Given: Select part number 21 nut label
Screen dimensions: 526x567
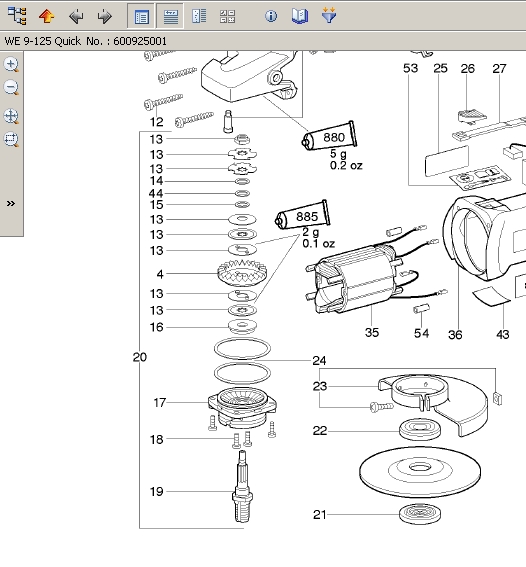Looking at the screenshot, I should pyautogui.click(x=320, y=515).
